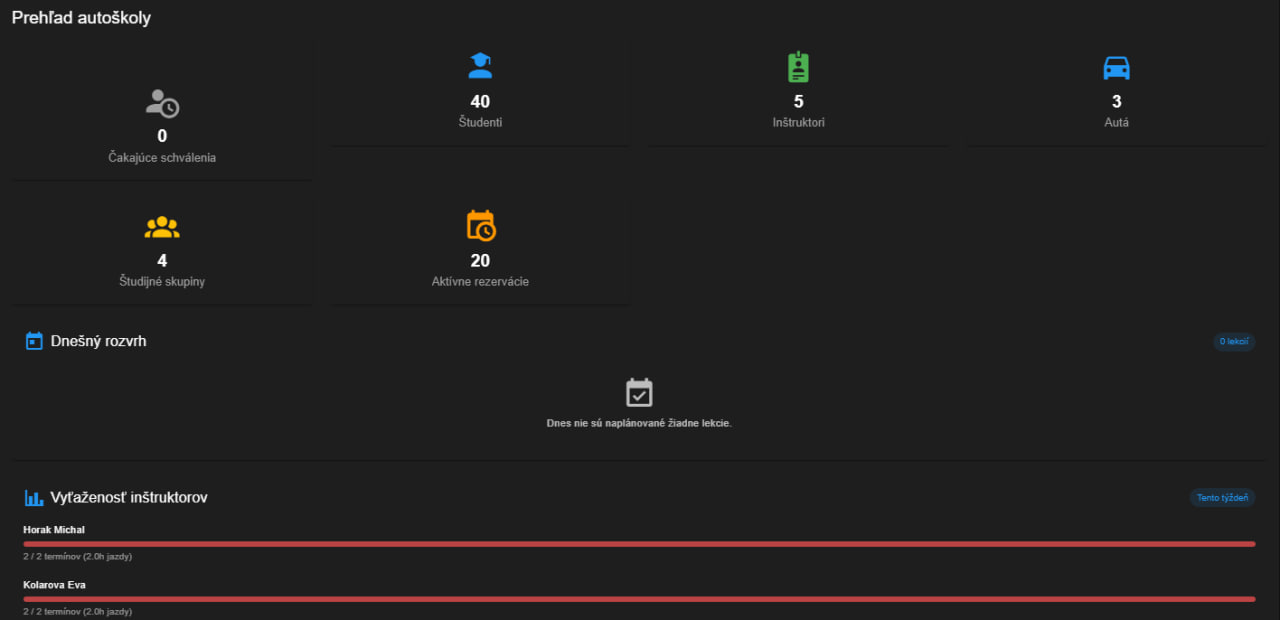This screenshot has height=620, width=1280.
Task: Click 'Dnes nie sú naplánované žiadne lekcie' message
Action: [639, 423]
